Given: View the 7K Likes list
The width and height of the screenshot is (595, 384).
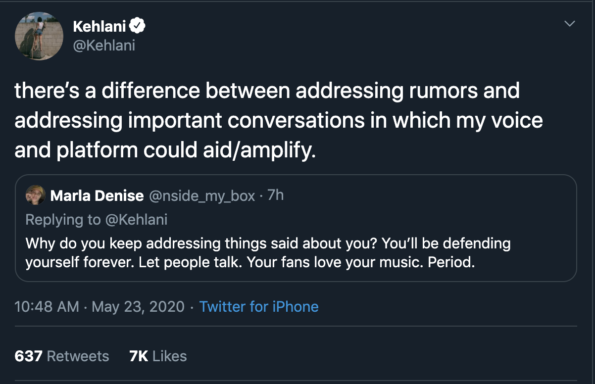Looking at the screenshot, I should tap(158, 356).
